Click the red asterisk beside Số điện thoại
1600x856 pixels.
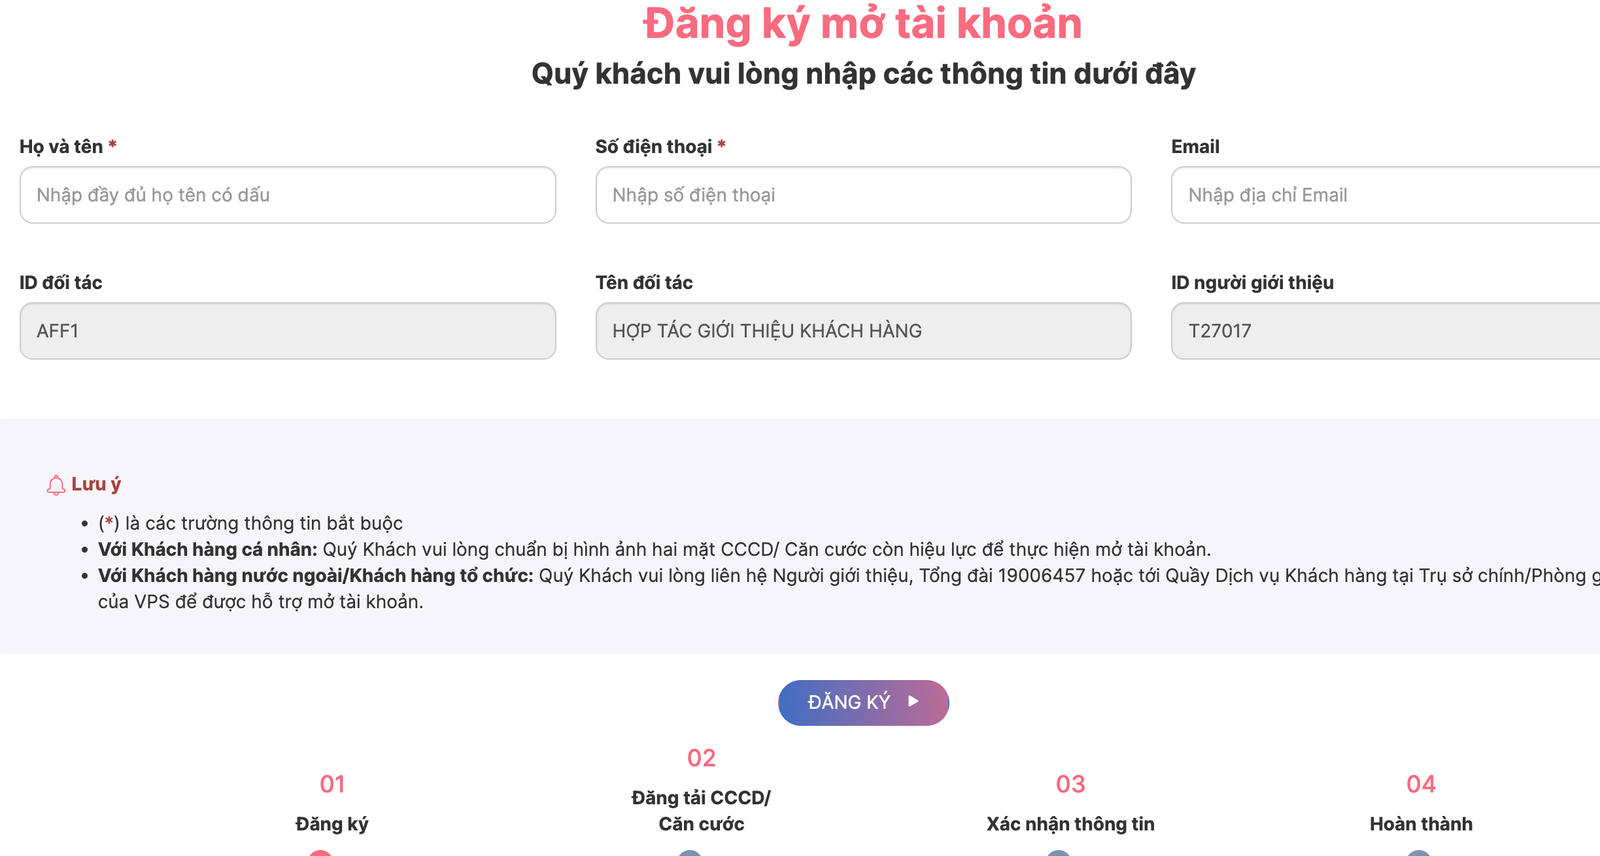[722, 146]
